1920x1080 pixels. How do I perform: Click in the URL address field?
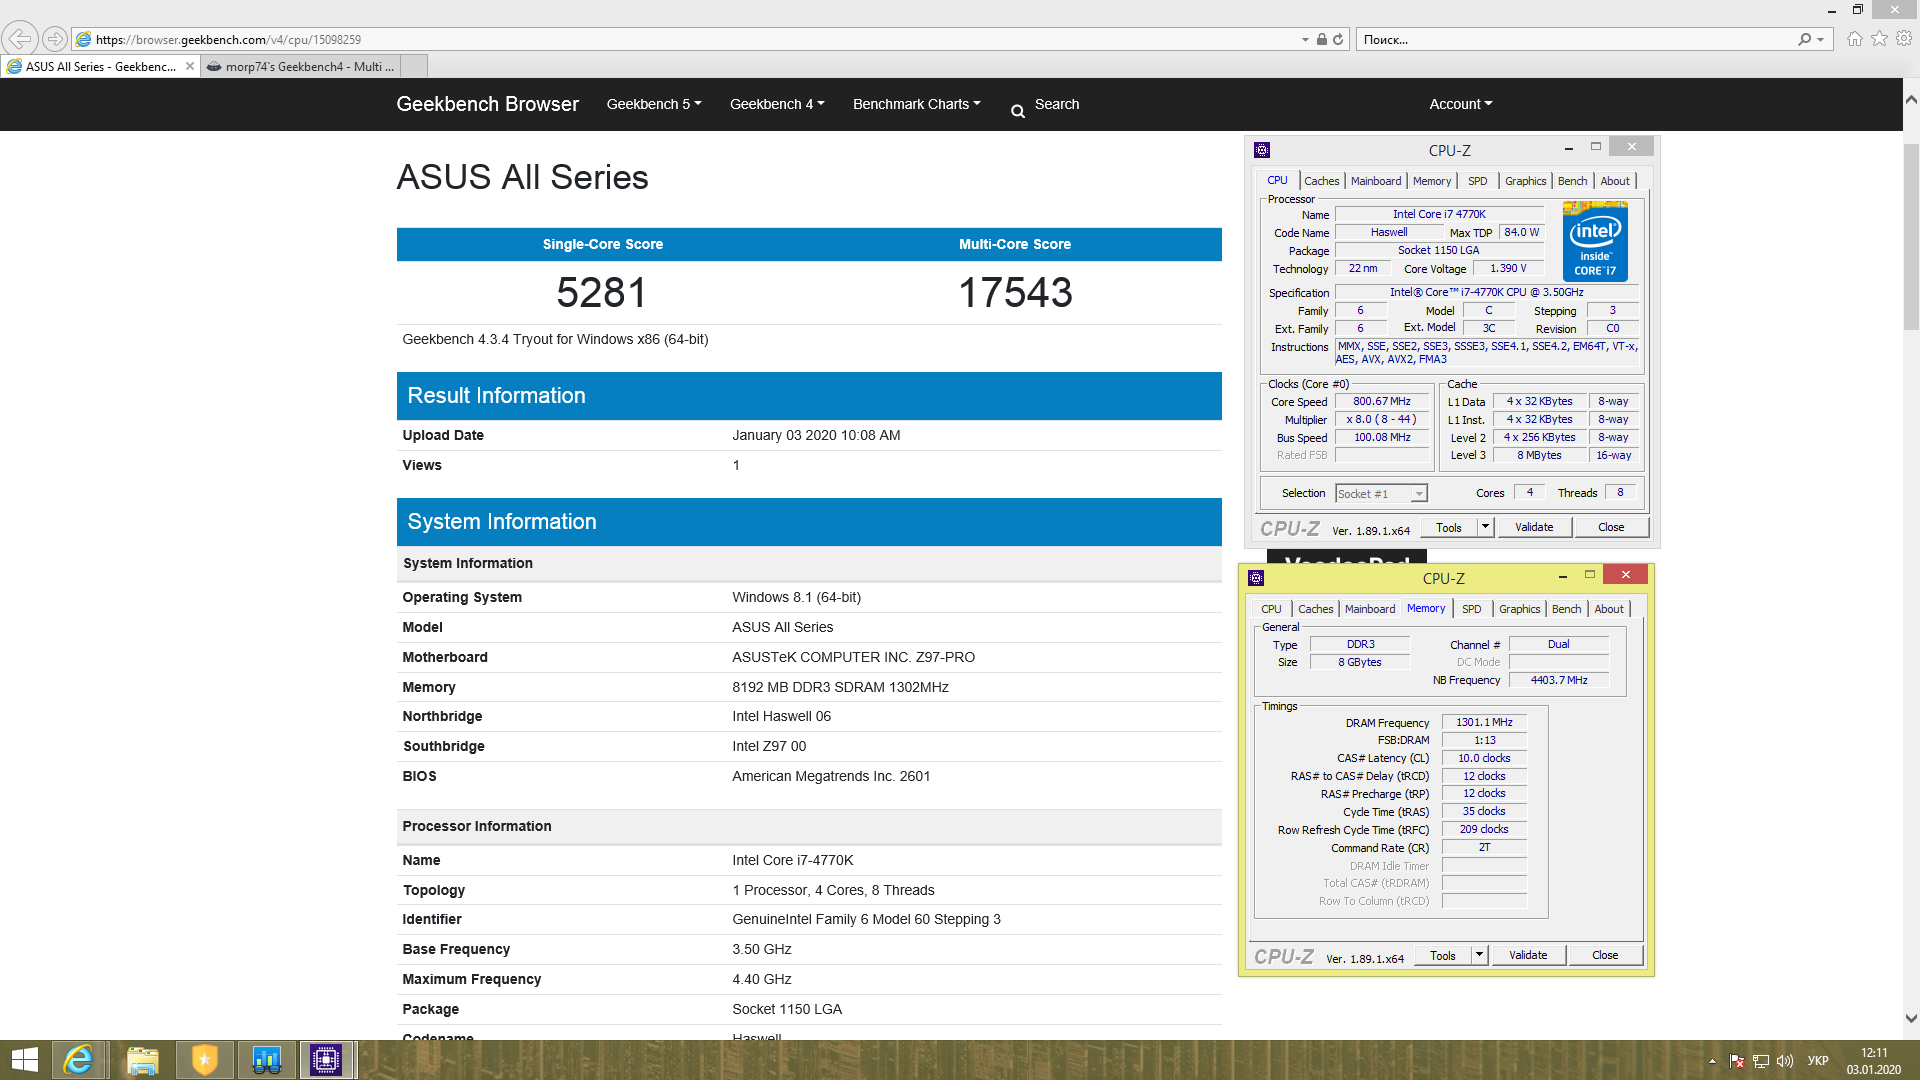[690, 40]
